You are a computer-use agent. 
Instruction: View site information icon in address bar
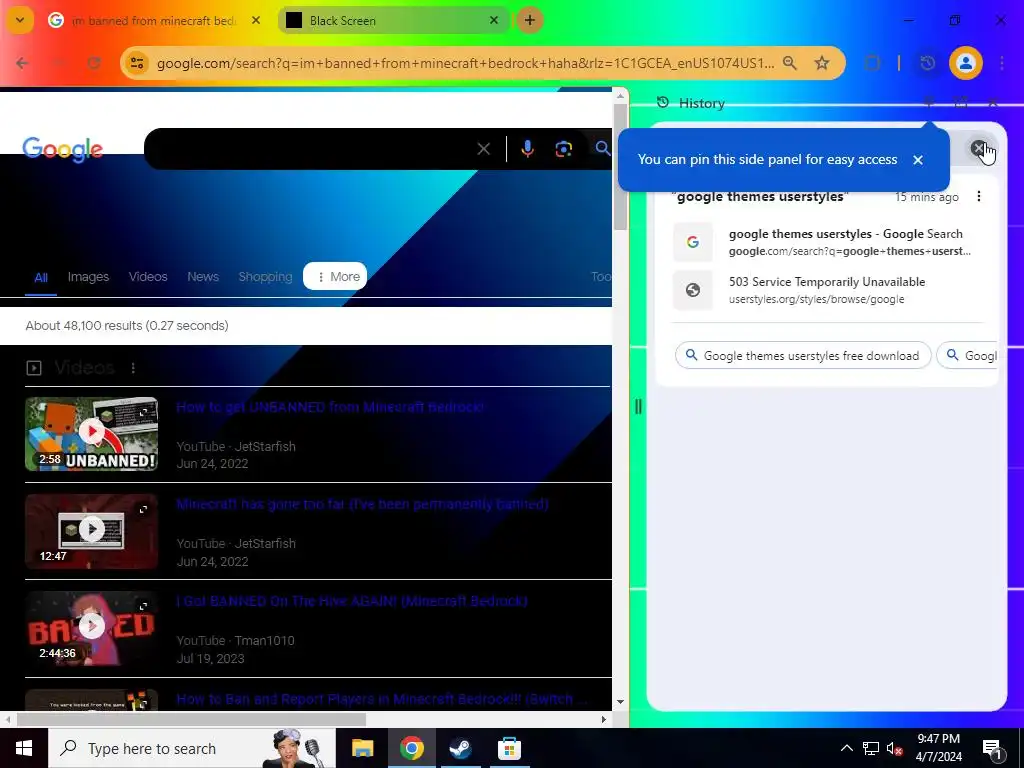136,63
